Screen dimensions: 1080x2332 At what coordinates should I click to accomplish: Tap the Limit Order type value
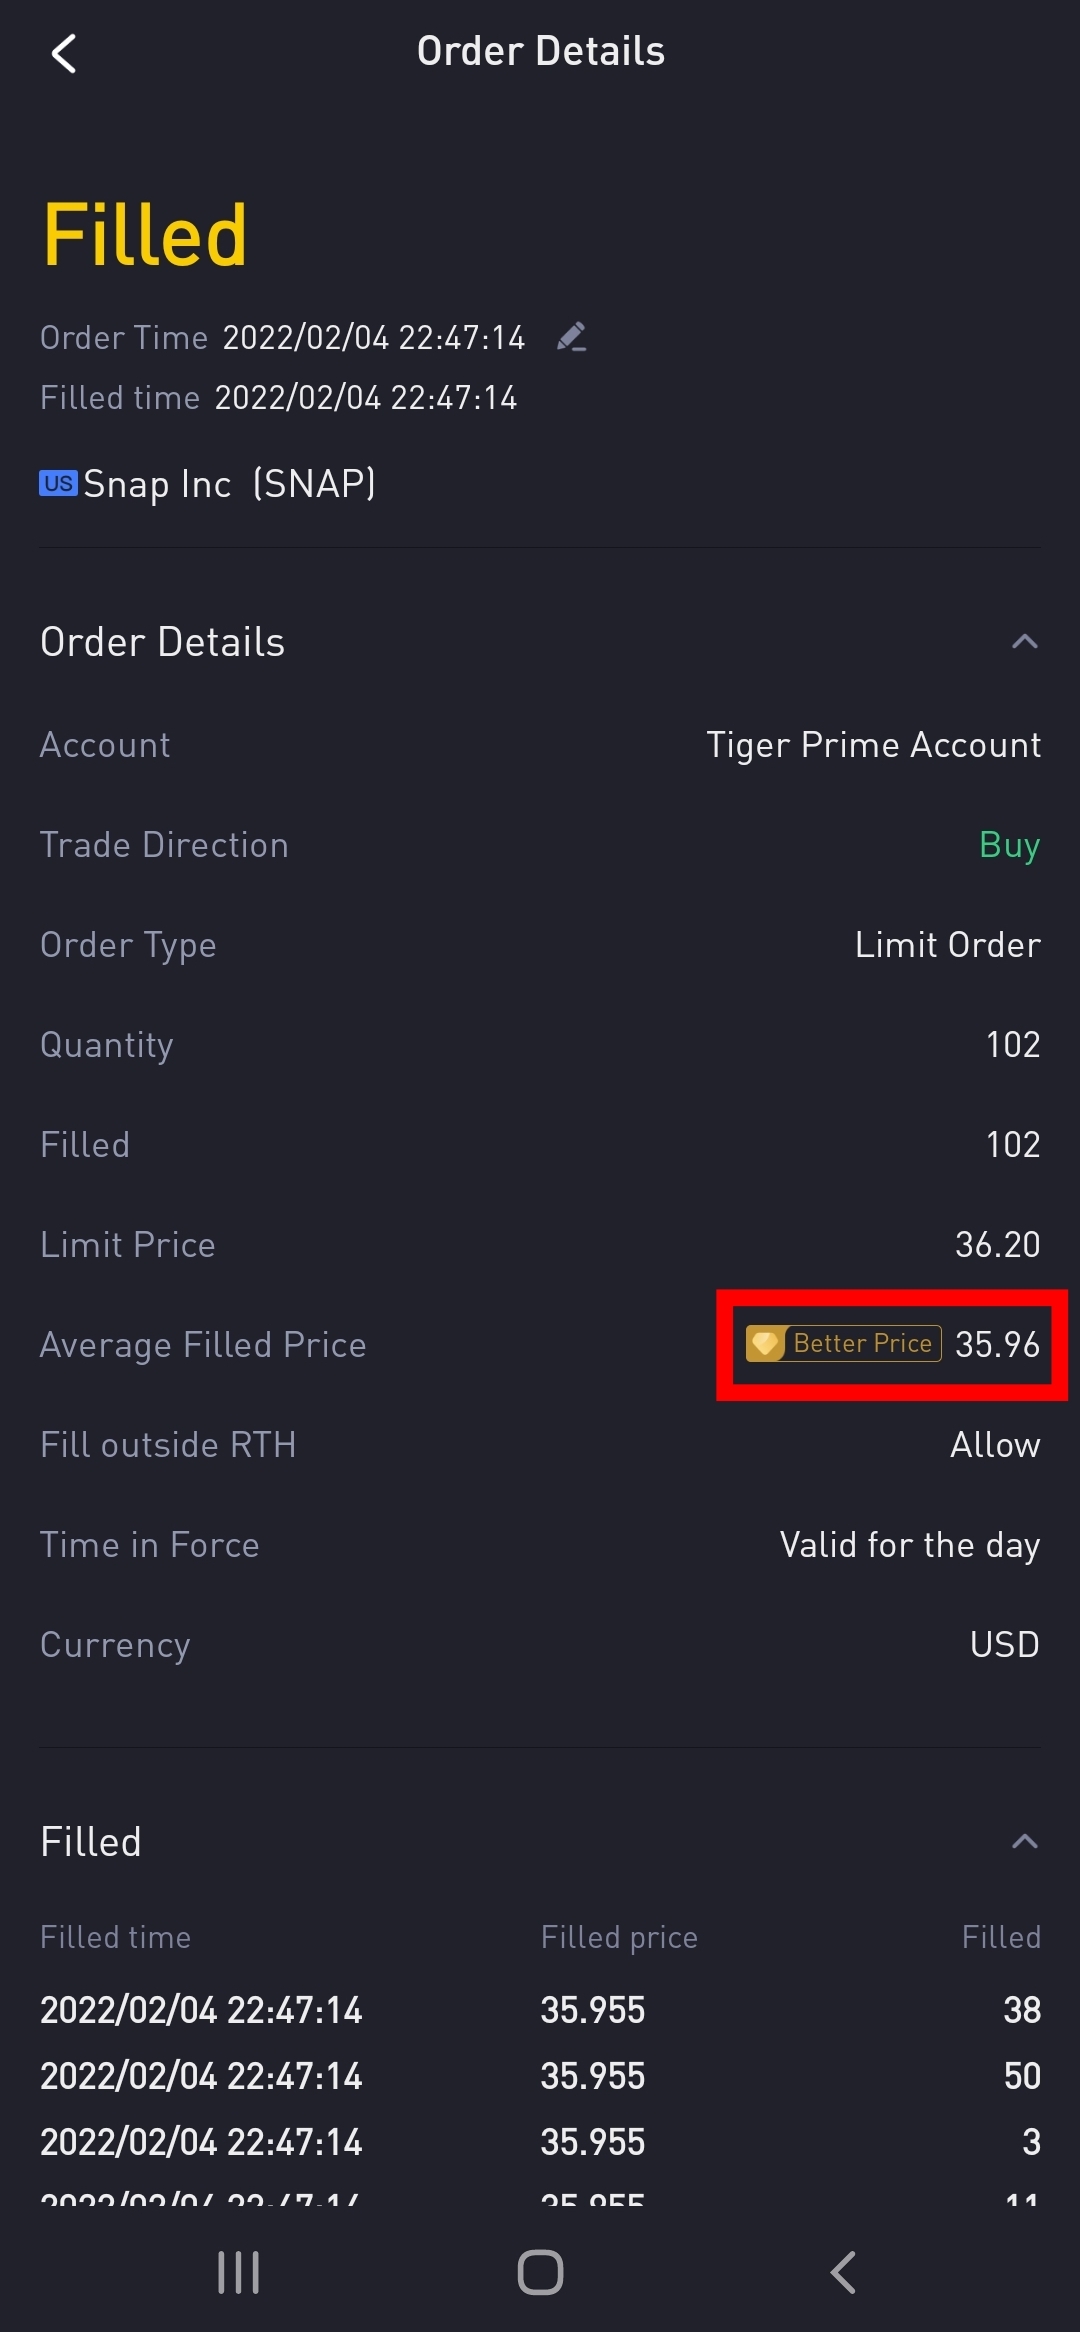[947, 945]
